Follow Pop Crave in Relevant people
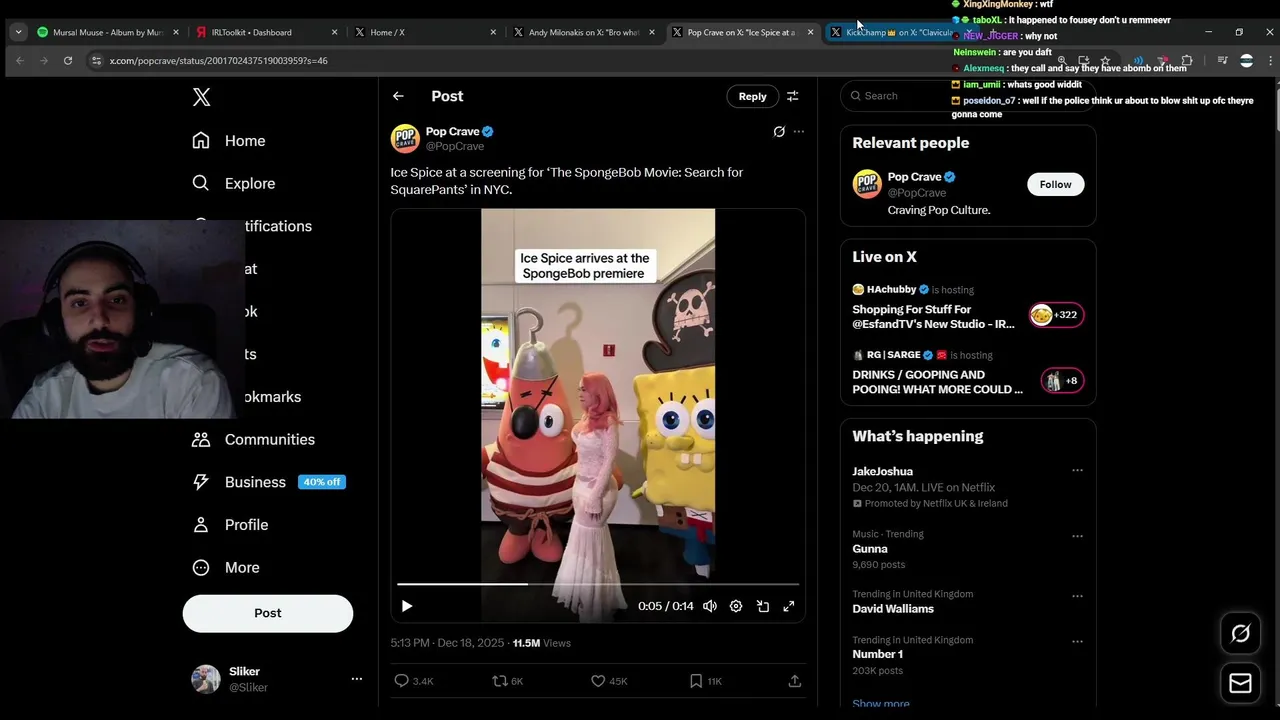Image resolution: width=1280 pixels, height=720 pixels. [x=1055, y=184]
